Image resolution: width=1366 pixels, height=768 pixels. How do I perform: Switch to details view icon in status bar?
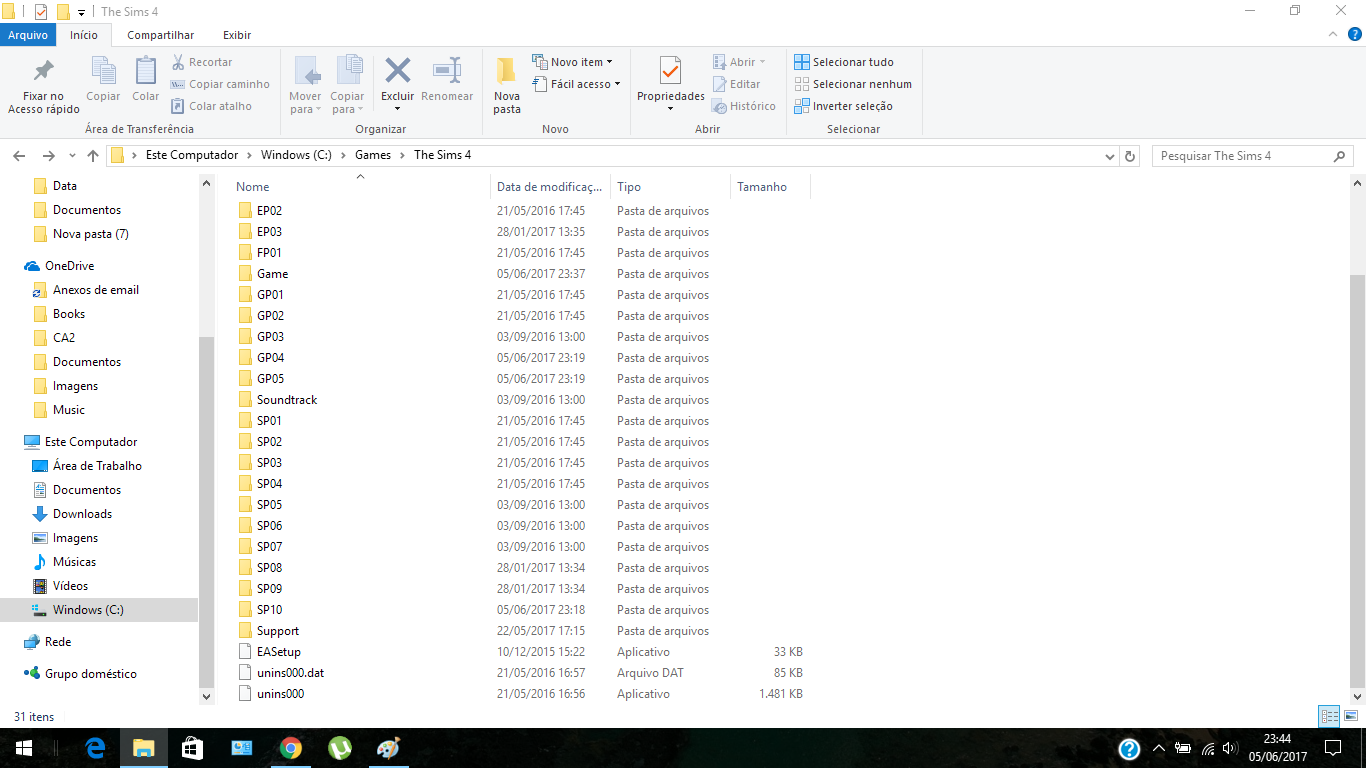click(1329, 716)
